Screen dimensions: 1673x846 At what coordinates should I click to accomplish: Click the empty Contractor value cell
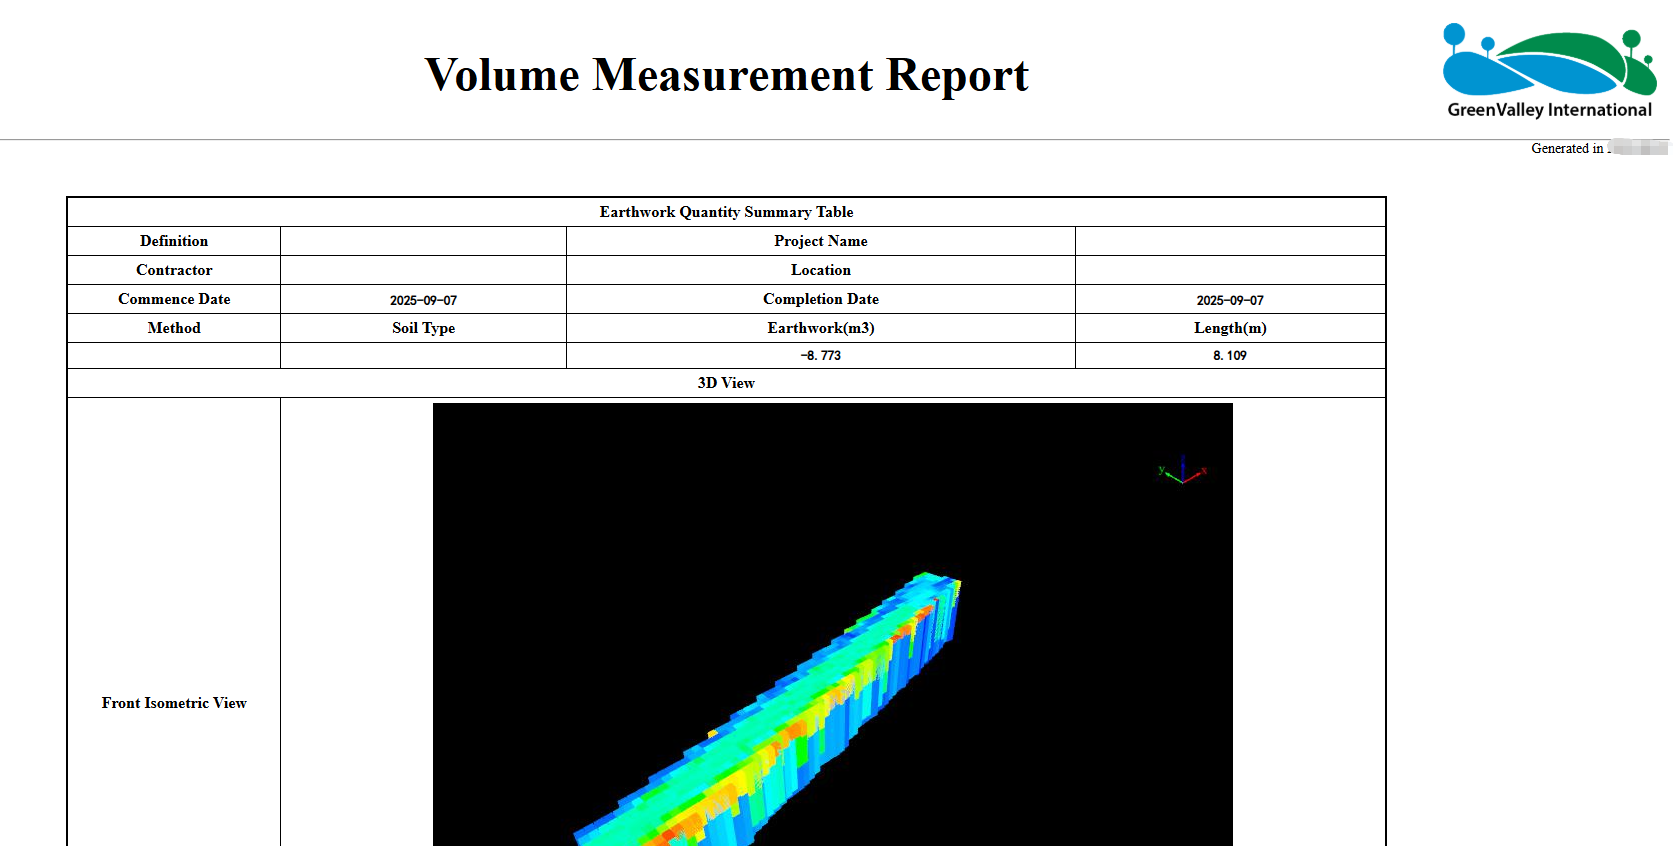coord(423,270)
